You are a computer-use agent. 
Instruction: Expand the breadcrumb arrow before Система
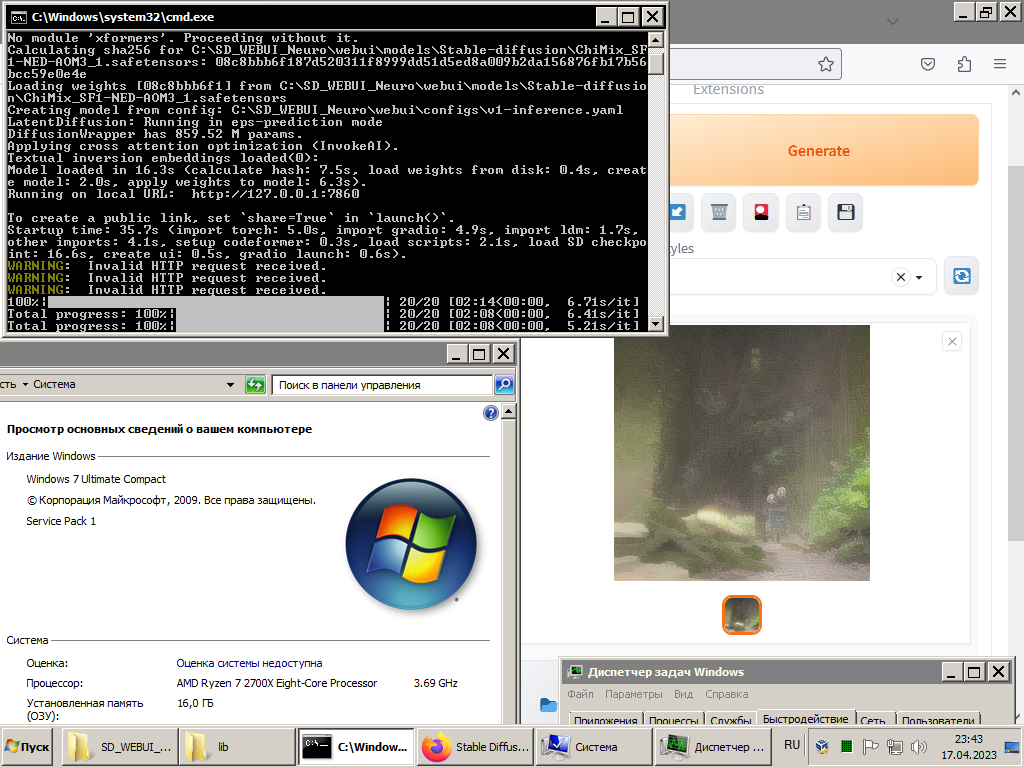click(25, 384)
